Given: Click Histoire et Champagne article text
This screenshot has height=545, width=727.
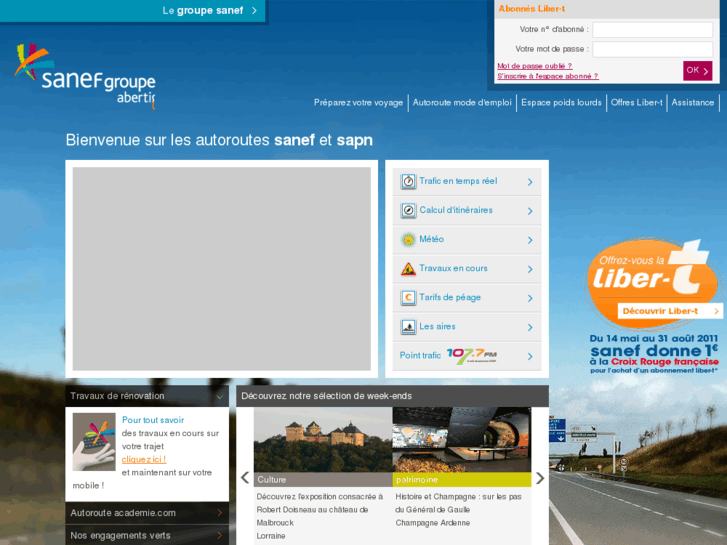Looking at the screenshot, I should [x=458, y=509].
